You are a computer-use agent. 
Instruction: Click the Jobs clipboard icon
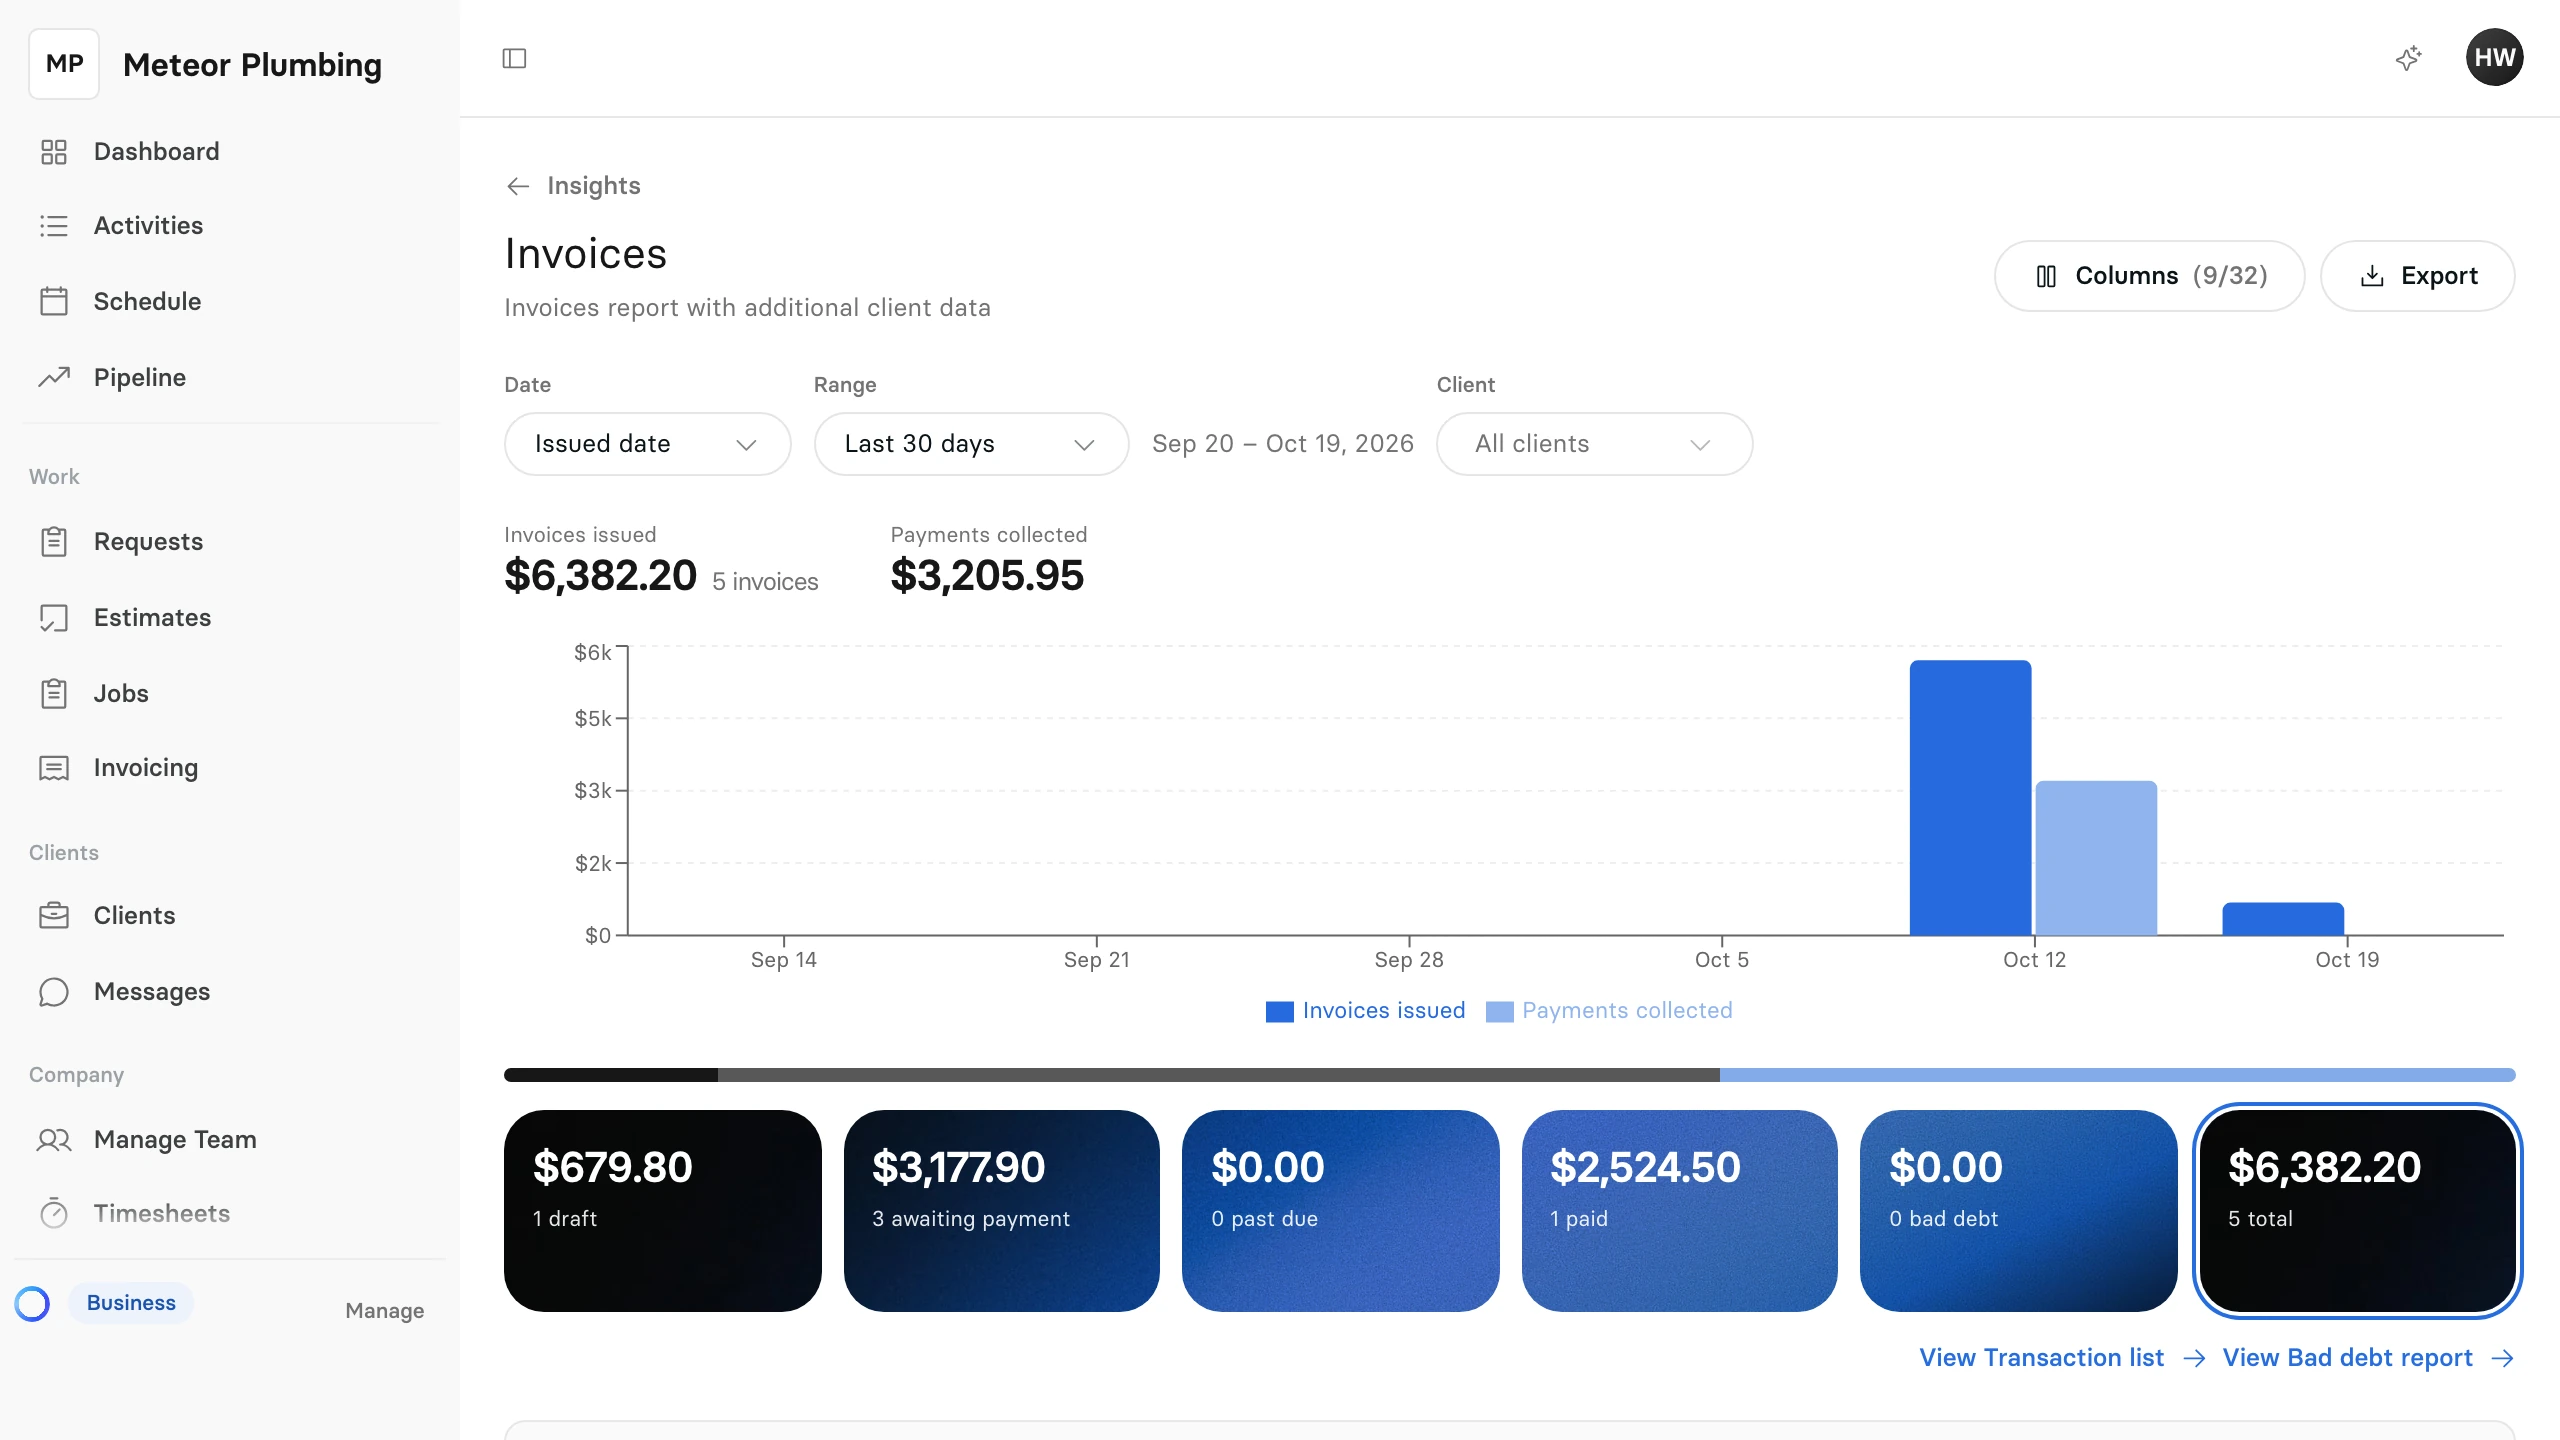[x=53, y=693]
